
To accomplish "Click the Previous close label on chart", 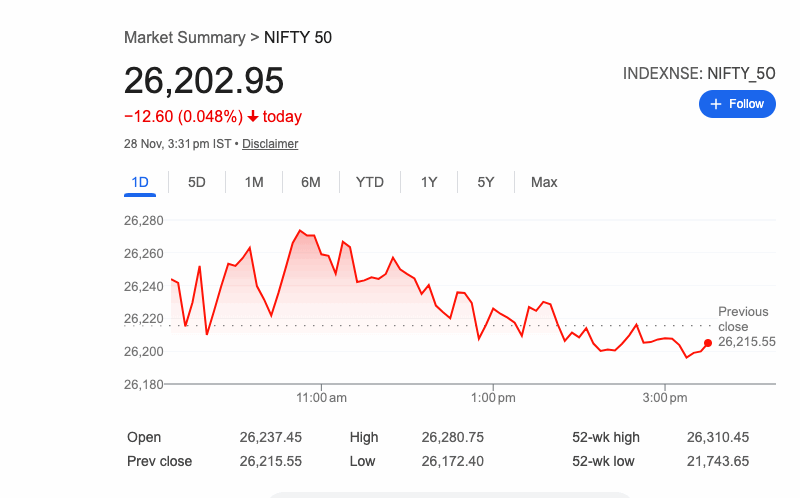I will coord(743,319).
